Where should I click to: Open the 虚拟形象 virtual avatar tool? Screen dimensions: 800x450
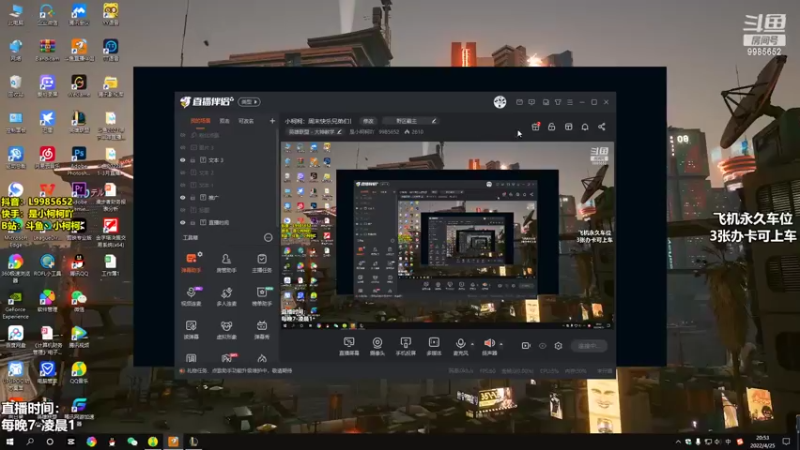[226, 330]
